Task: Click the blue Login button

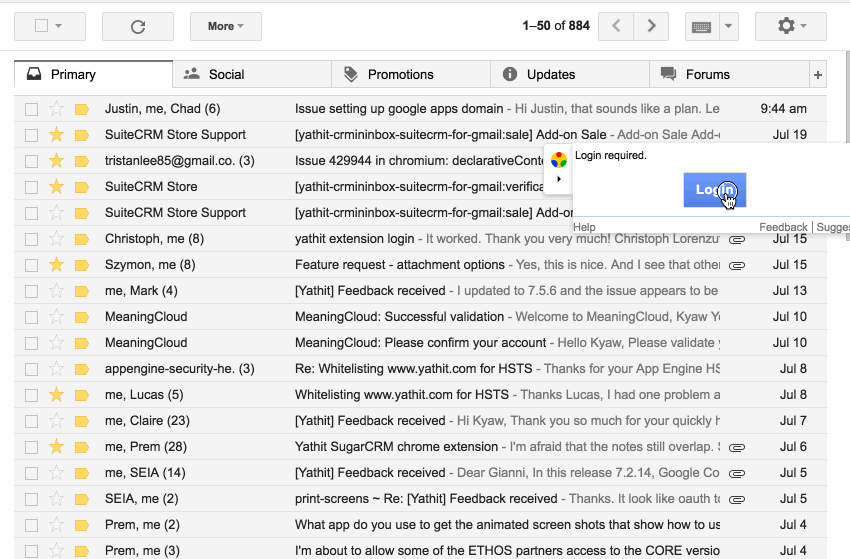Action: [x=714, y=190]
